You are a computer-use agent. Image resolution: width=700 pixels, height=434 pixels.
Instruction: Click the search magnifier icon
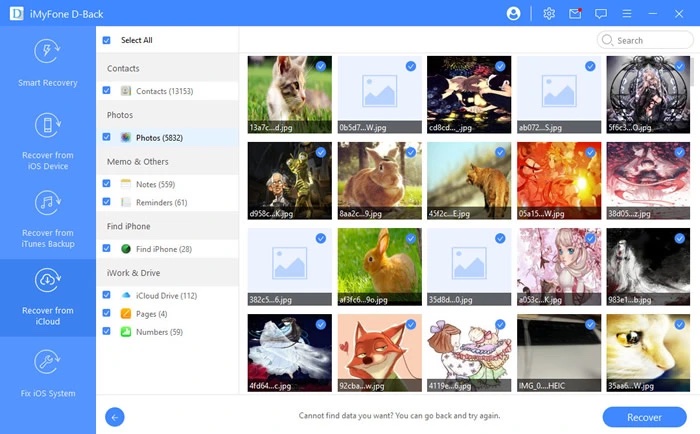click(x=607, y=40)
